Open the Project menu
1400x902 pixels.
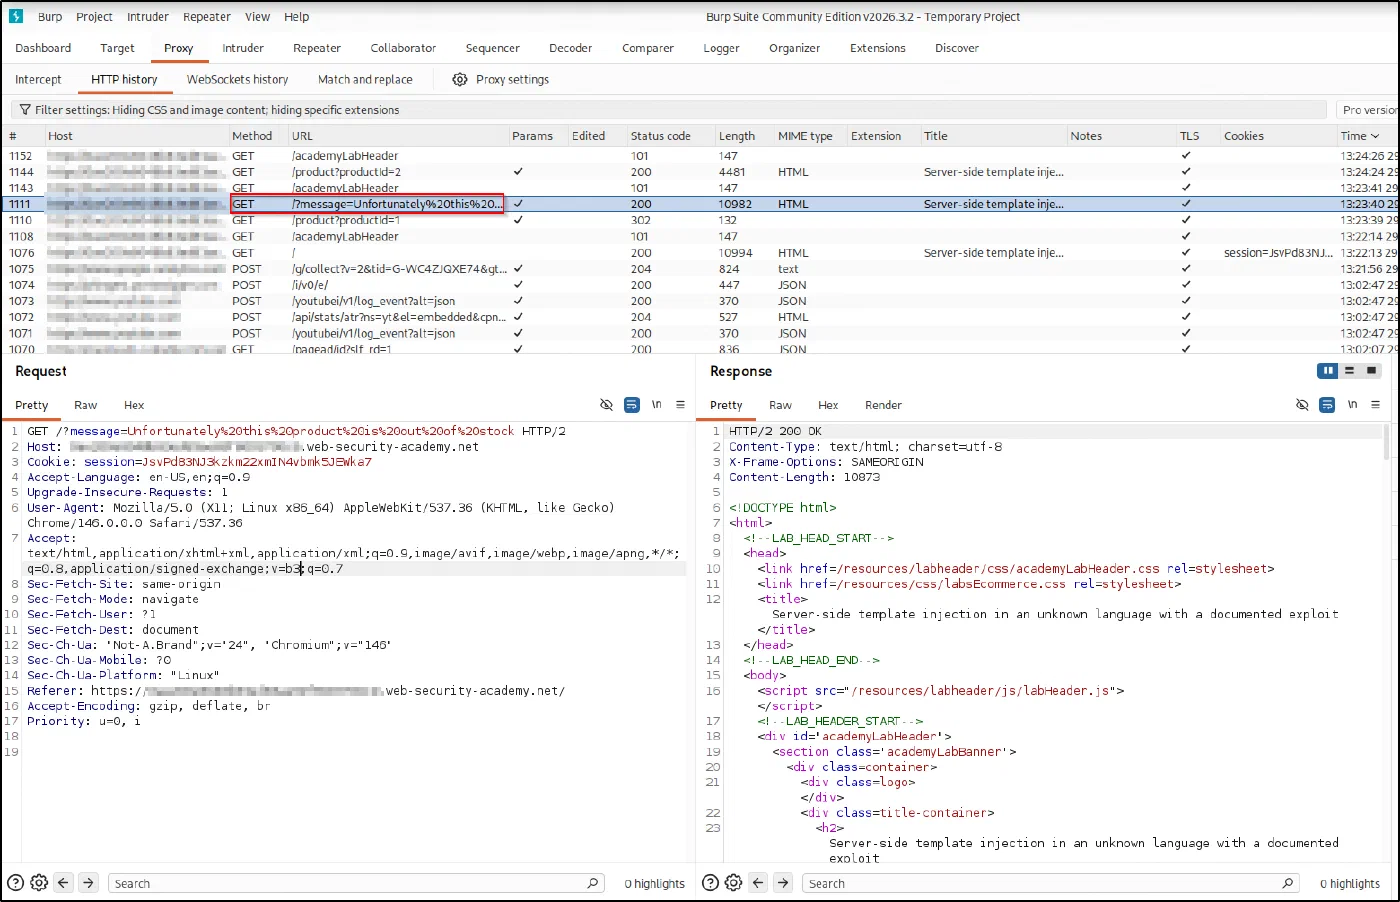click(94, 17)
